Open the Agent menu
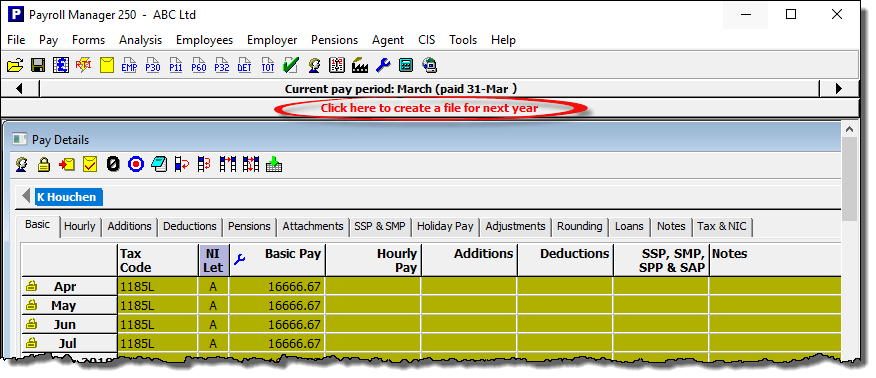 (x=388, y=40)
